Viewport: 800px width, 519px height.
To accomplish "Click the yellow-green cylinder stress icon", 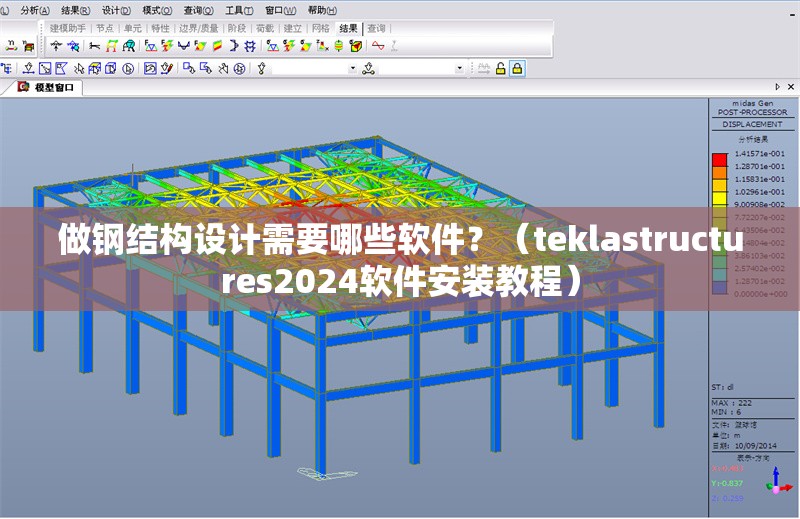I will (x=339, y=46).
